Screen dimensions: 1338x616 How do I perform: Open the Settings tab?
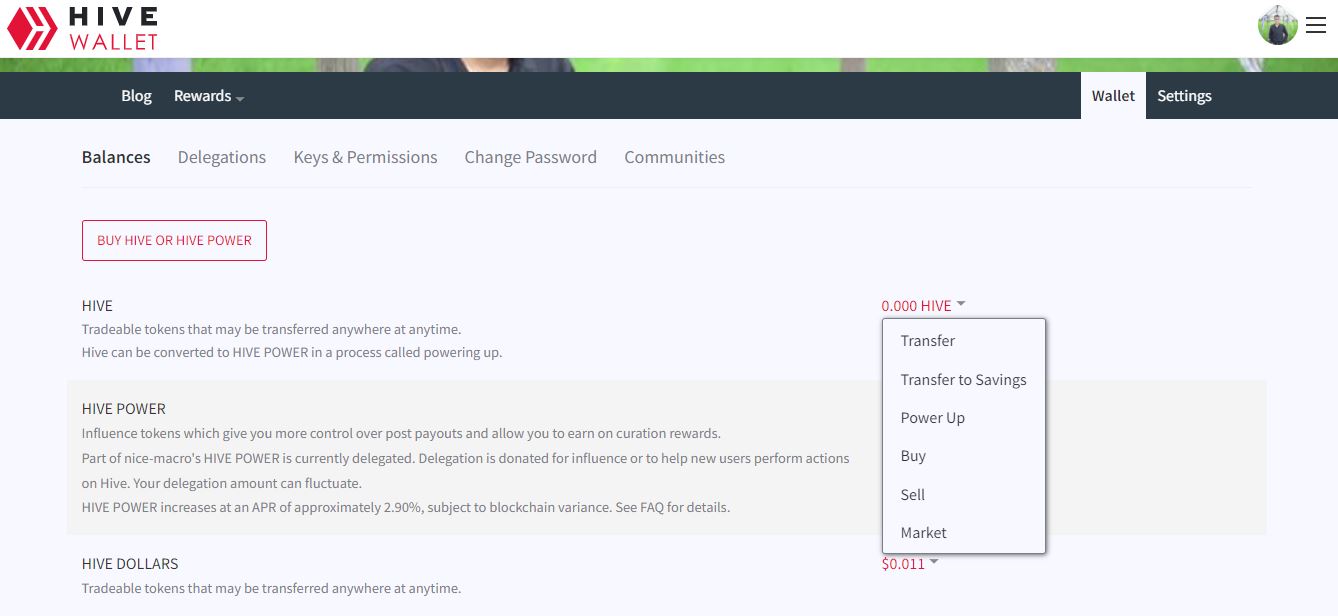(x=1184, y=96)
